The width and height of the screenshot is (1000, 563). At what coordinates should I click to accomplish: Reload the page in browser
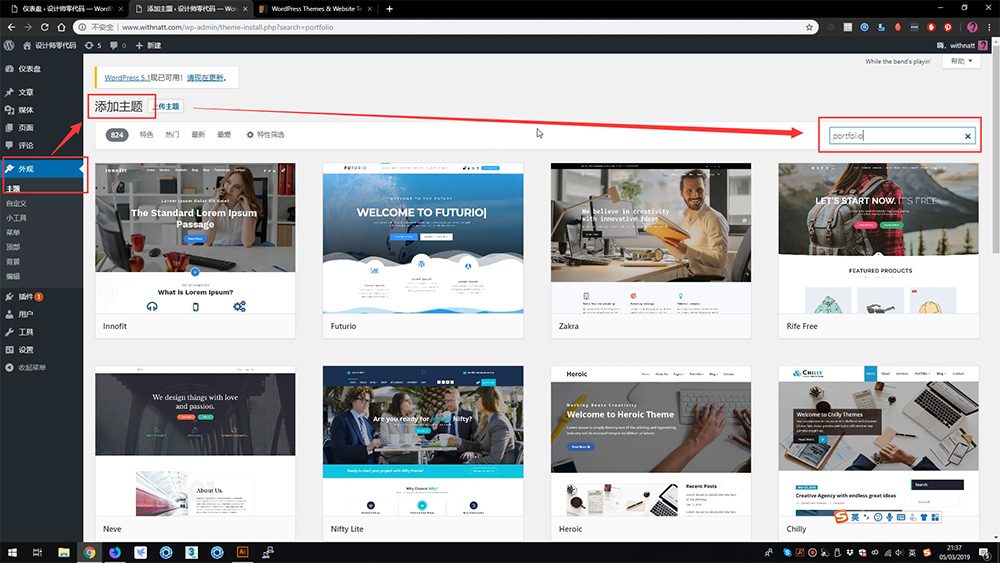coord(45,27)
